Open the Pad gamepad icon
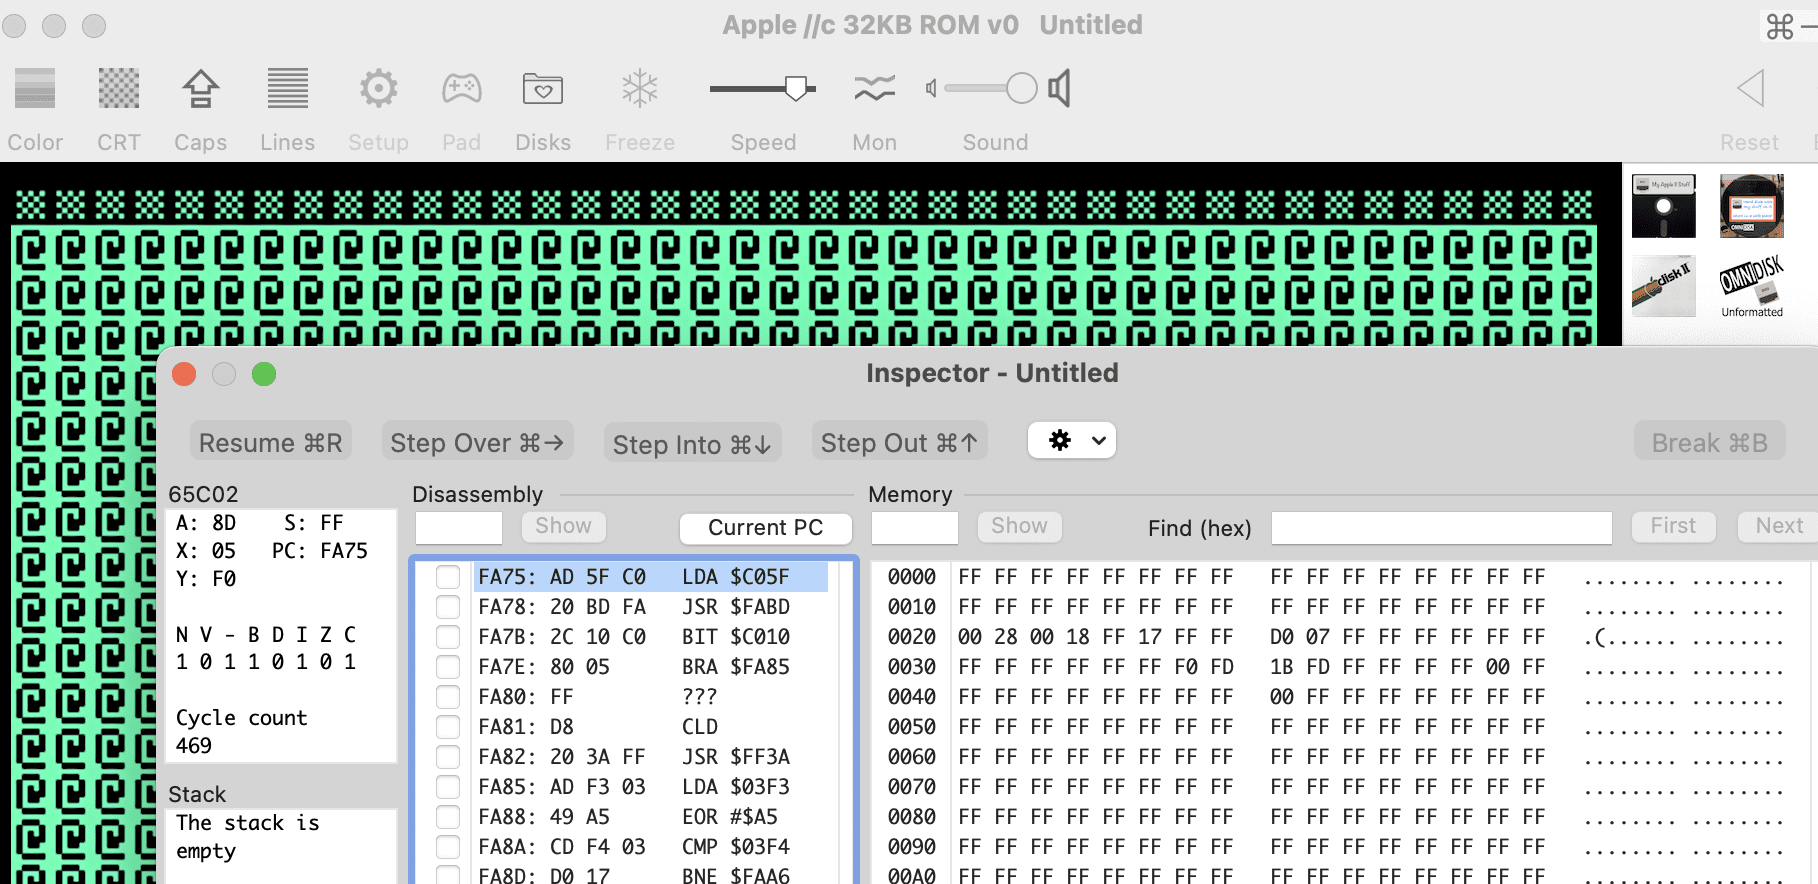This screenshot has width=1818, height=884. [x=462, y=89]
